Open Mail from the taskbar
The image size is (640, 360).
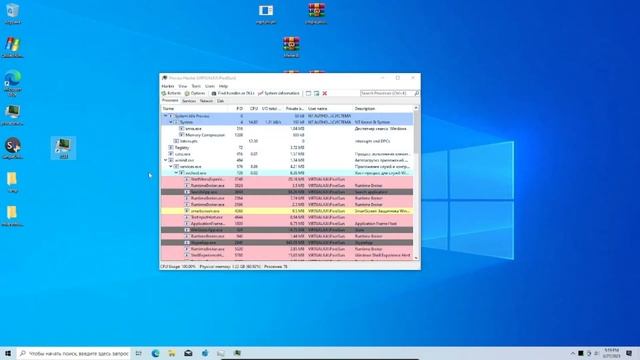(188, 353)
